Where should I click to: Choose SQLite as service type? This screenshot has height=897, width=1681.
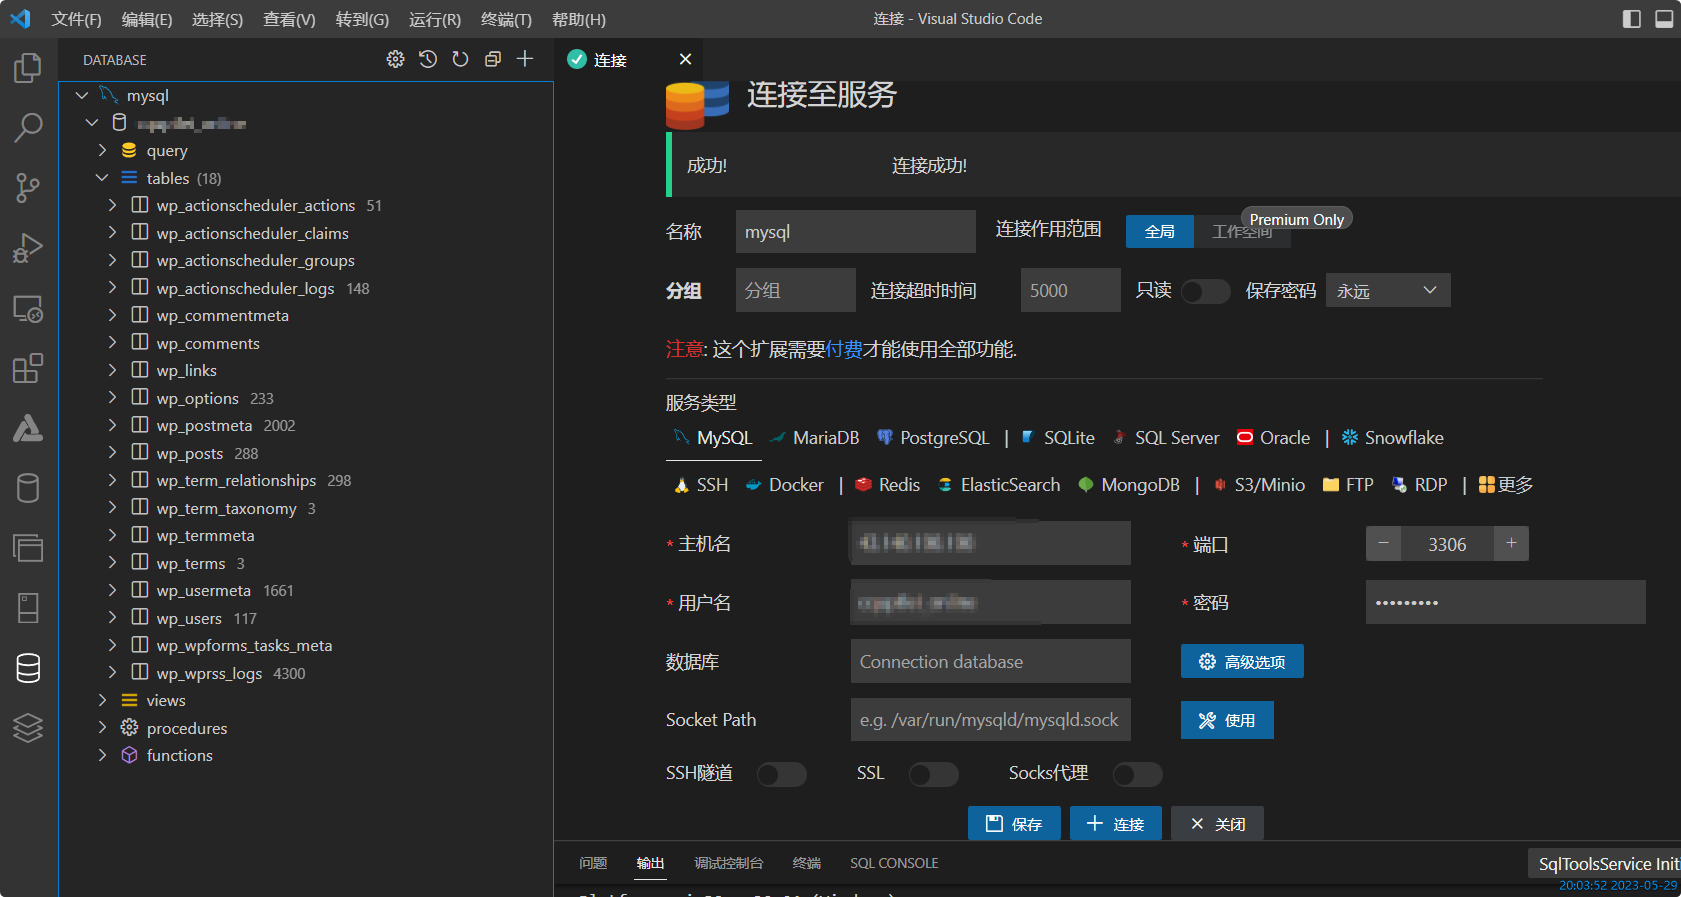(x=1057, y=438)
